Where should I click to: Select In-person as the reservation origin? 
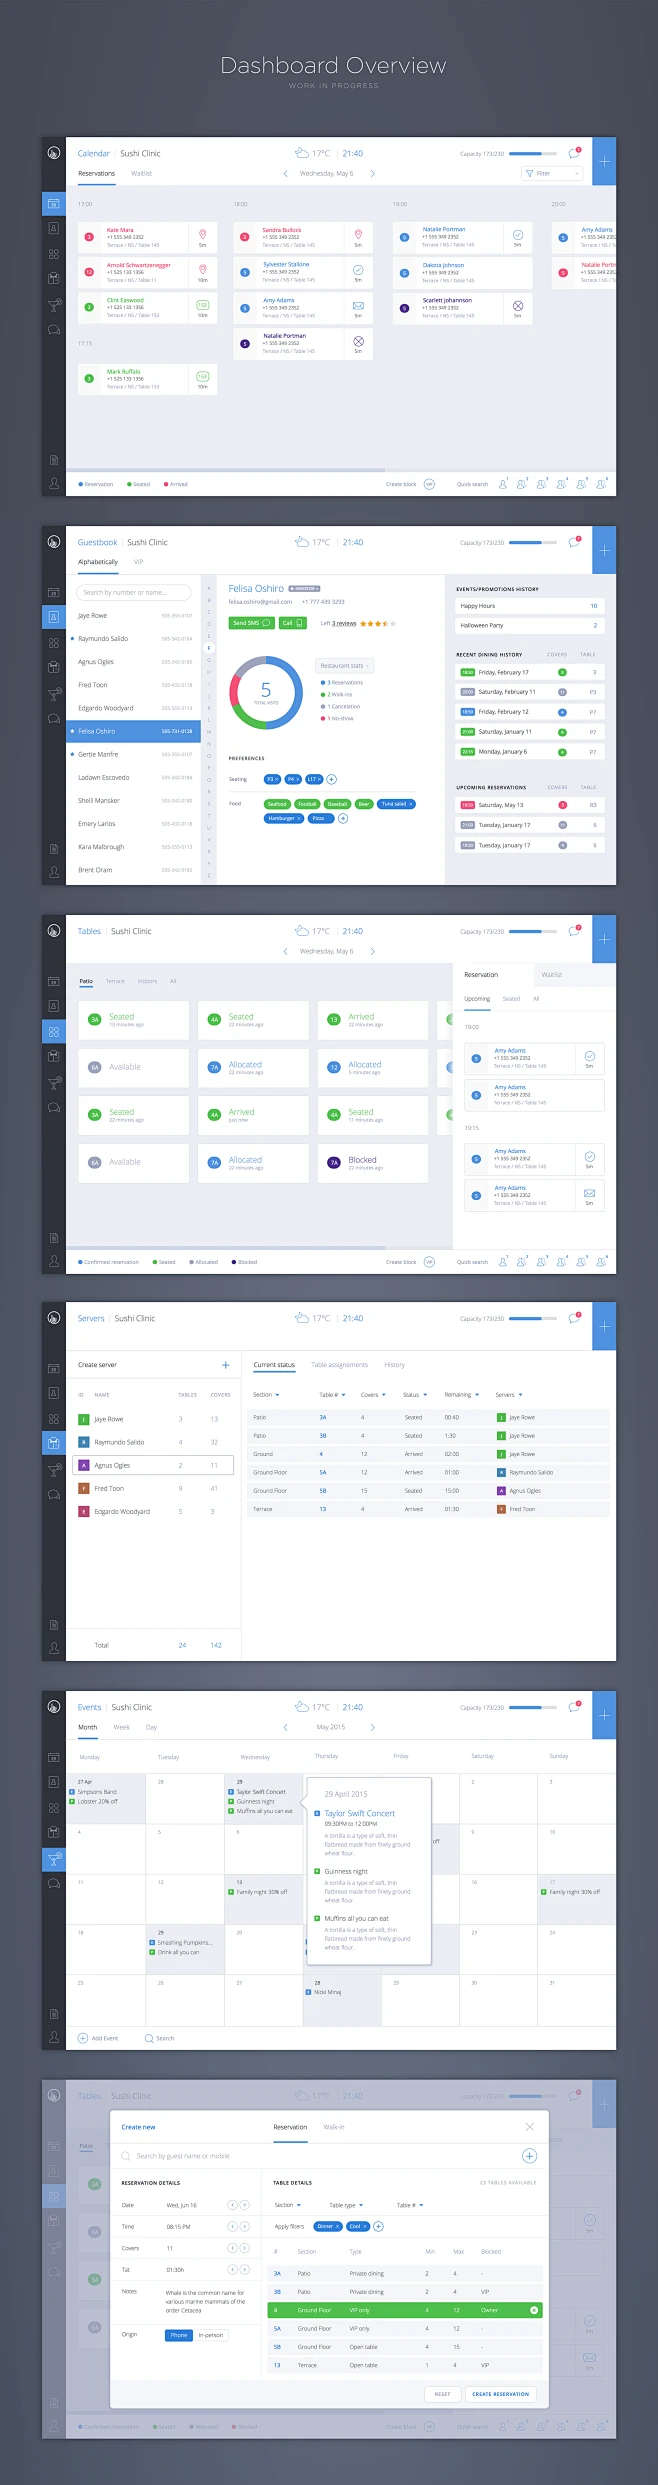211,2335
